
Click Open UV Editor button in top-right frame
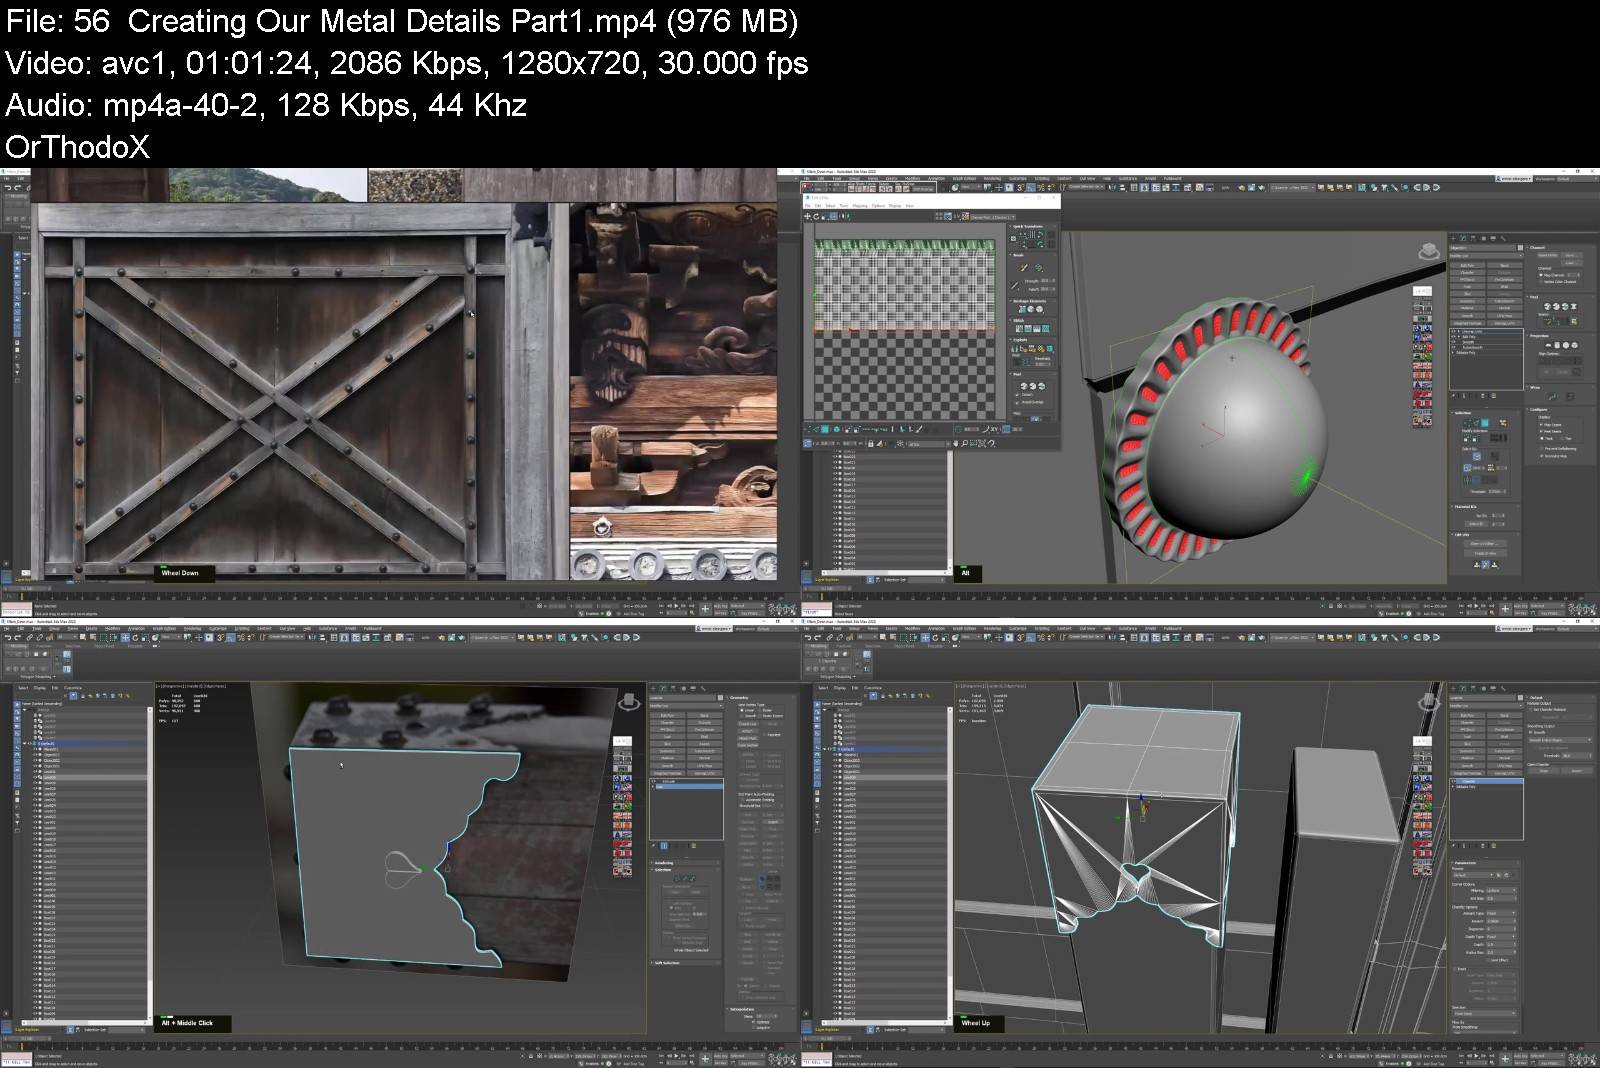coord(1485,544)
